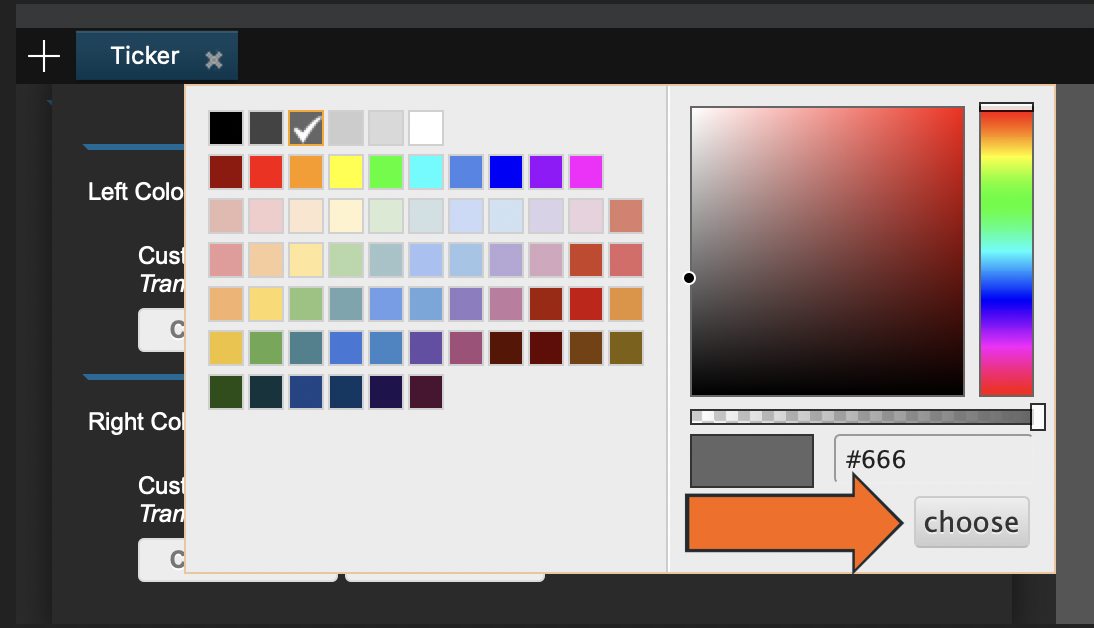Pick the orange palette swatch

pos(306,172)
